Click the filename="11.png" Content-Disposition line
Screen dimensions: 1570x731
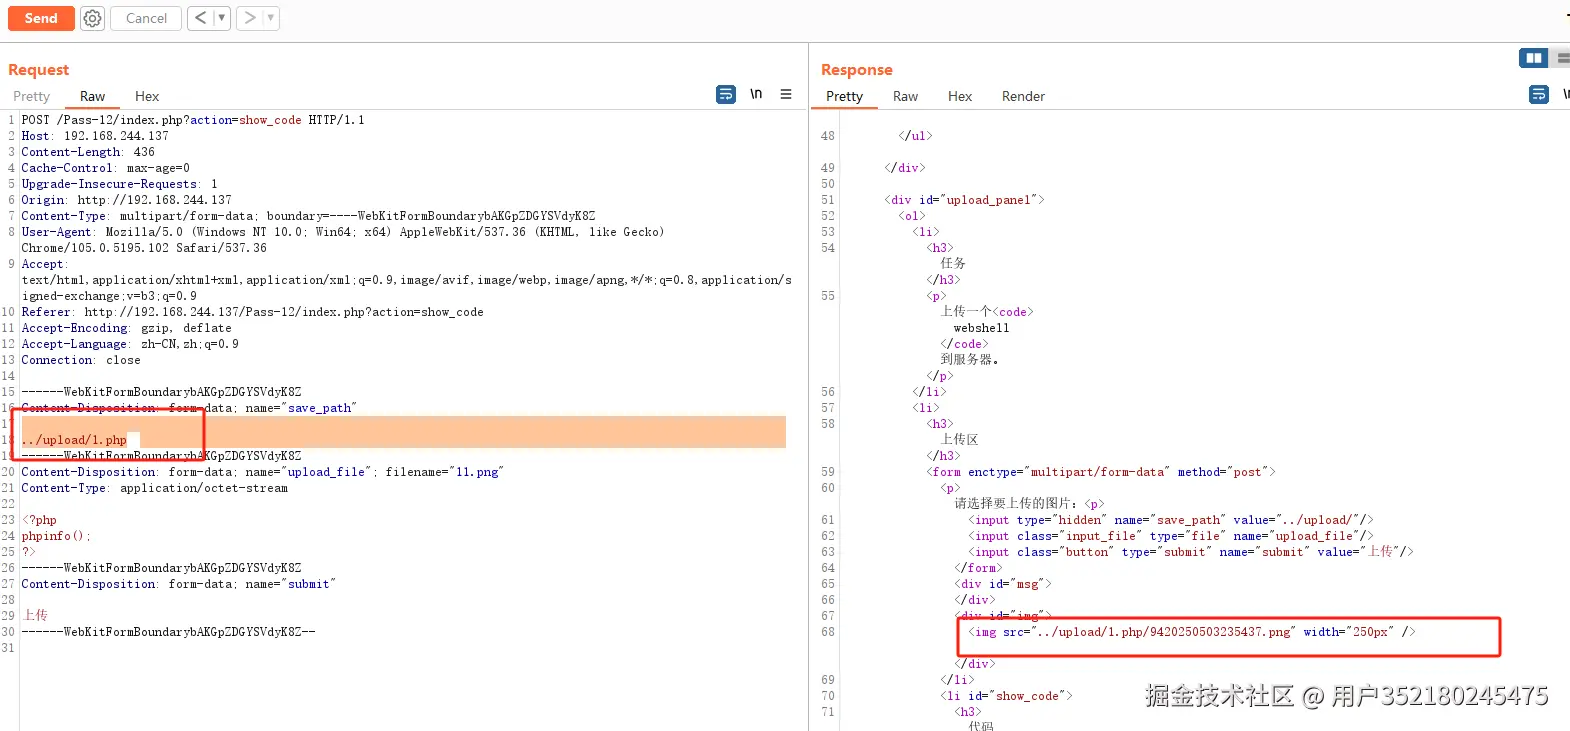(x=262, y=472)
